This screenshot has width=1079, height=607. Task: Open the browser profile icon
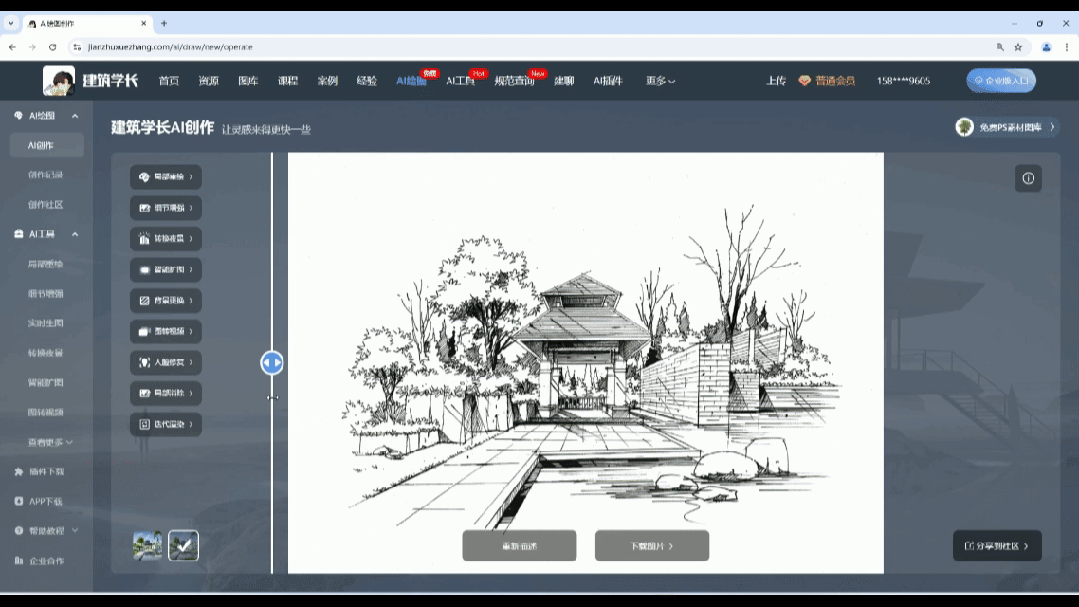click(x=1047, y=47)
